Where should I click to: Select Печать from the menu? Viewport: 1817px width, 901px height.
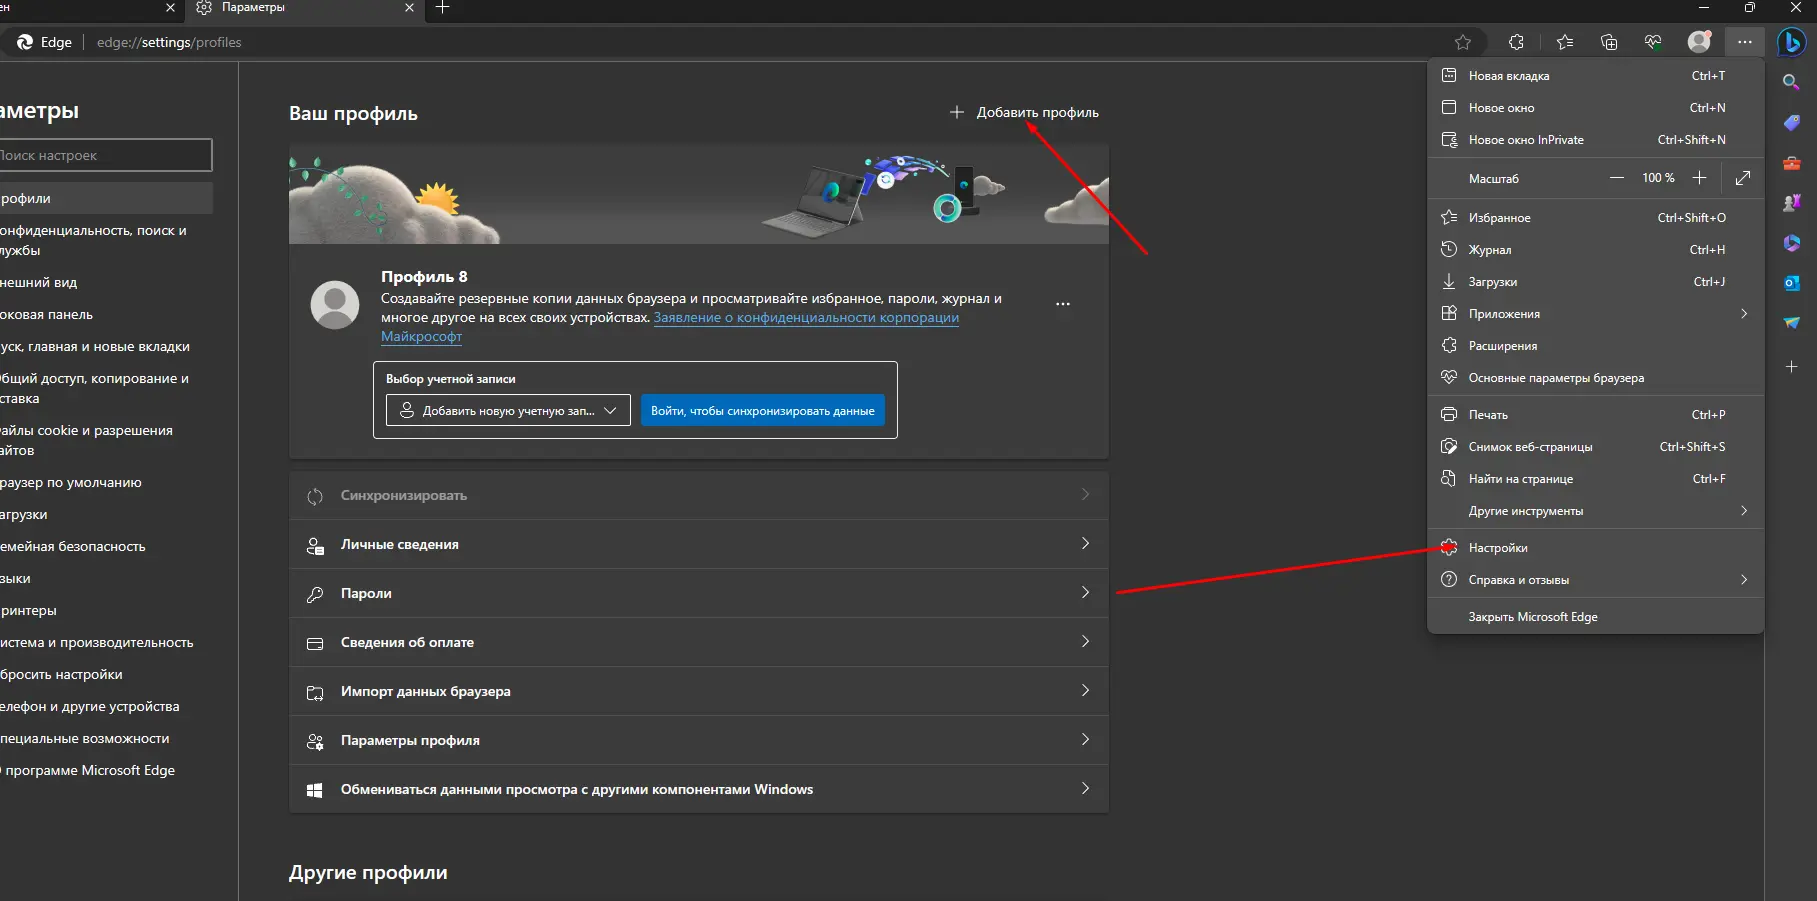pos(1595,415)
